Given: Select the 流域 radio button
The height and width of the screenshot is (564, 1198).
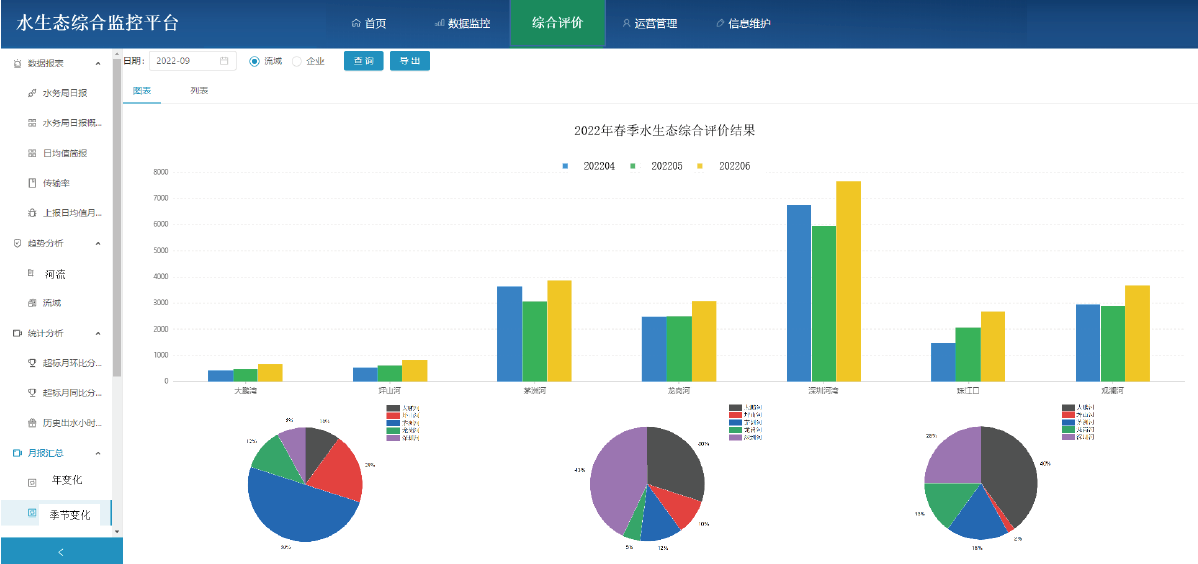Looking at the screenshot, I should click(x=254, y=61).
